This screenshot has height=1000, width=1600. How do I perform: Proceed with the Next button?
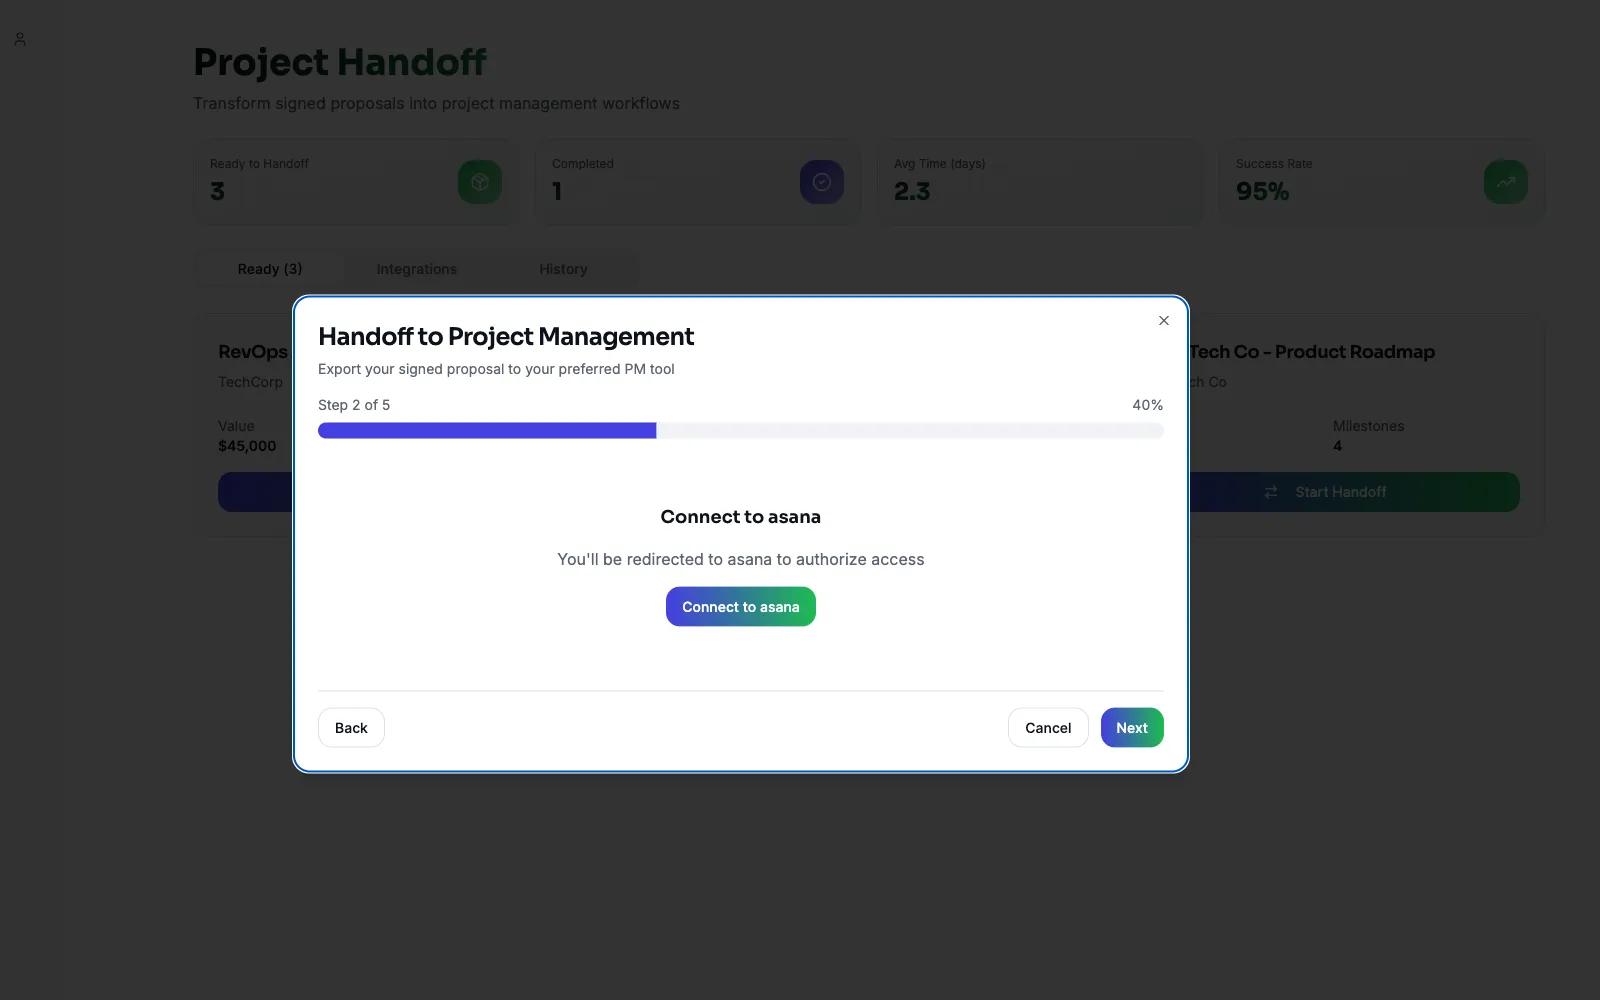1131,728
